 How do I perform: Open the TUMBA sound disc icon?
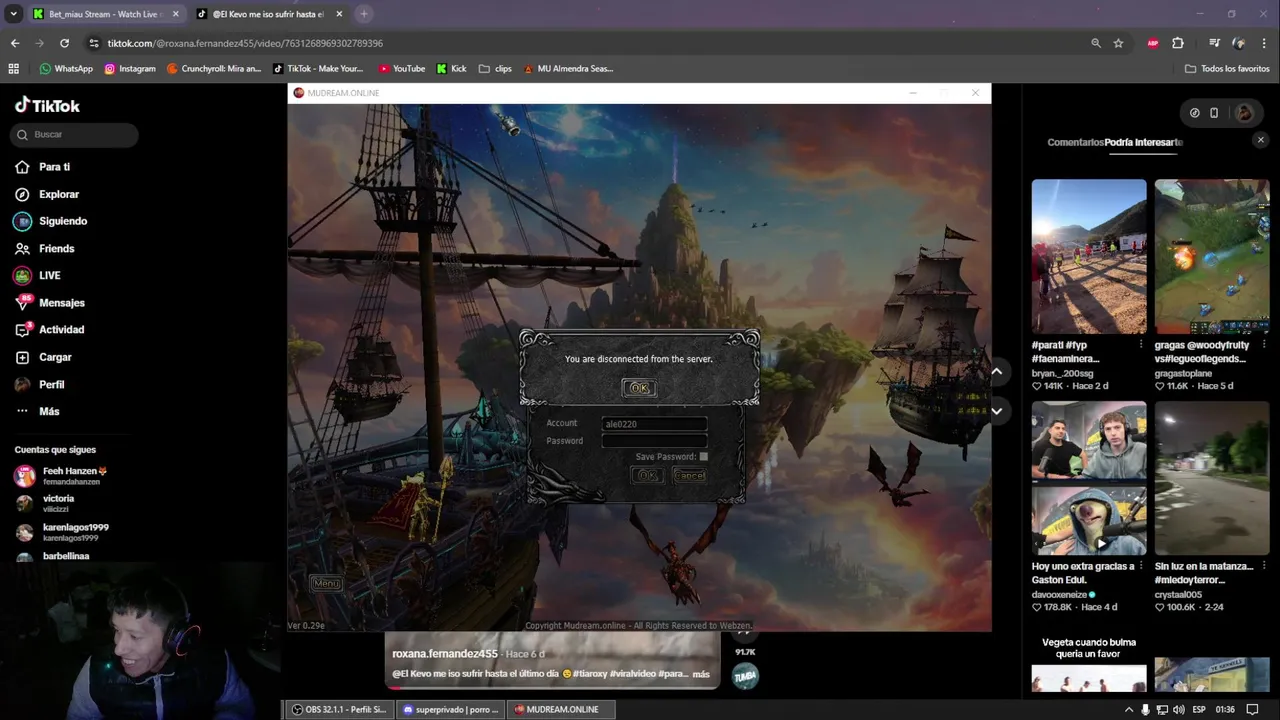click(x=745, y=677)
